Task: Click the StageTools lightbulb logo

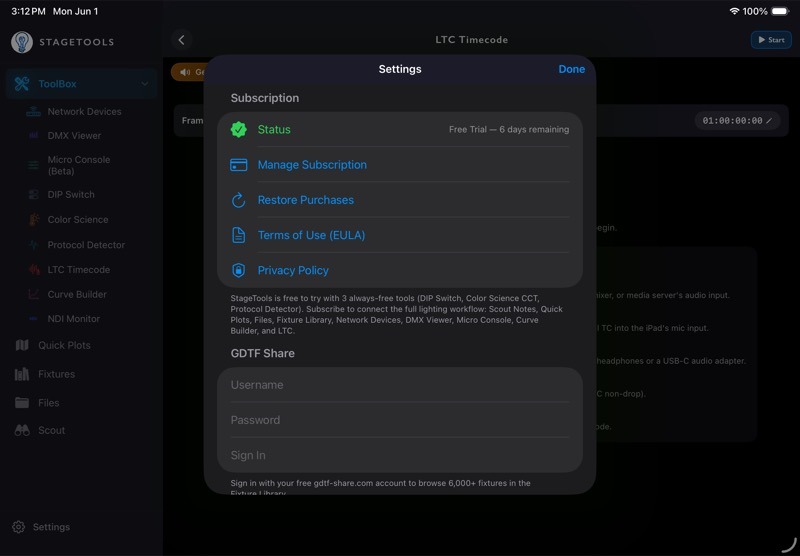Action: click(22, 42)
